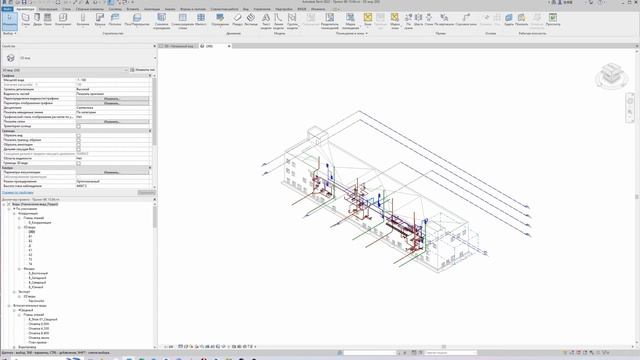Open the Файл menu tab
Viewport: 640px width, 360px height.
tap(7, 9)
